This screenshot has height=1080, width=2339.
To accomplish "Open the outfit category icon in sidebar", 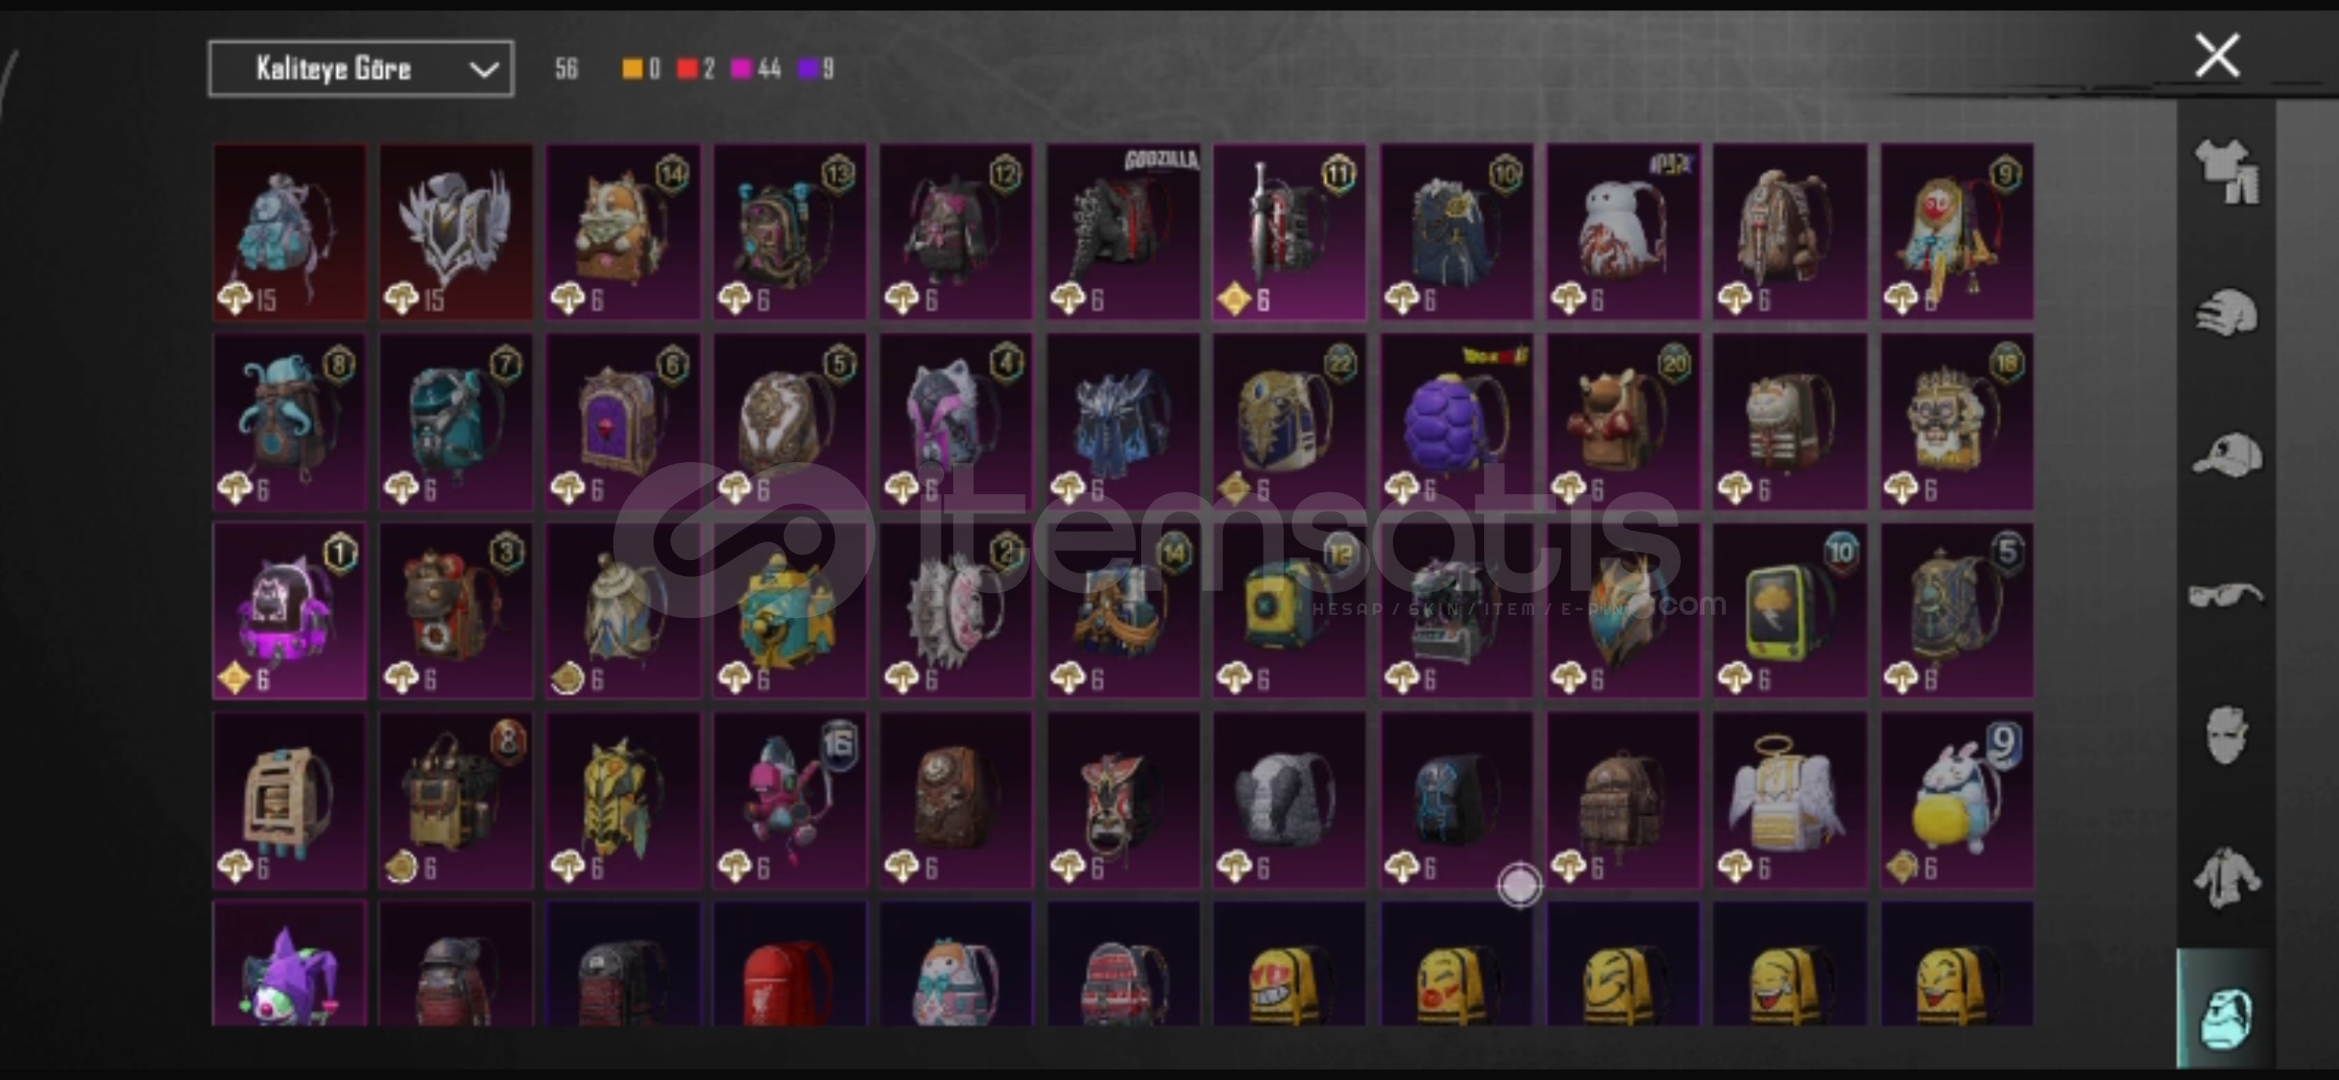I will 2227,170.
